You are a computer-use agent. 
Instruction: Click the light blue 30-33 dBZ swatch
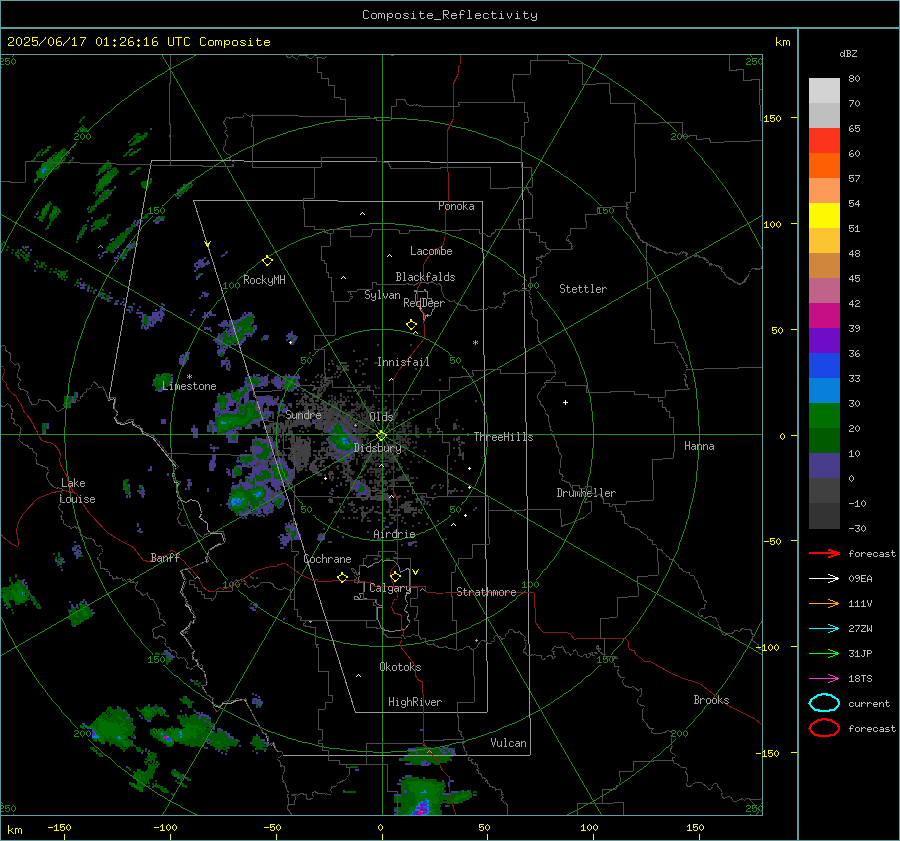824,391
